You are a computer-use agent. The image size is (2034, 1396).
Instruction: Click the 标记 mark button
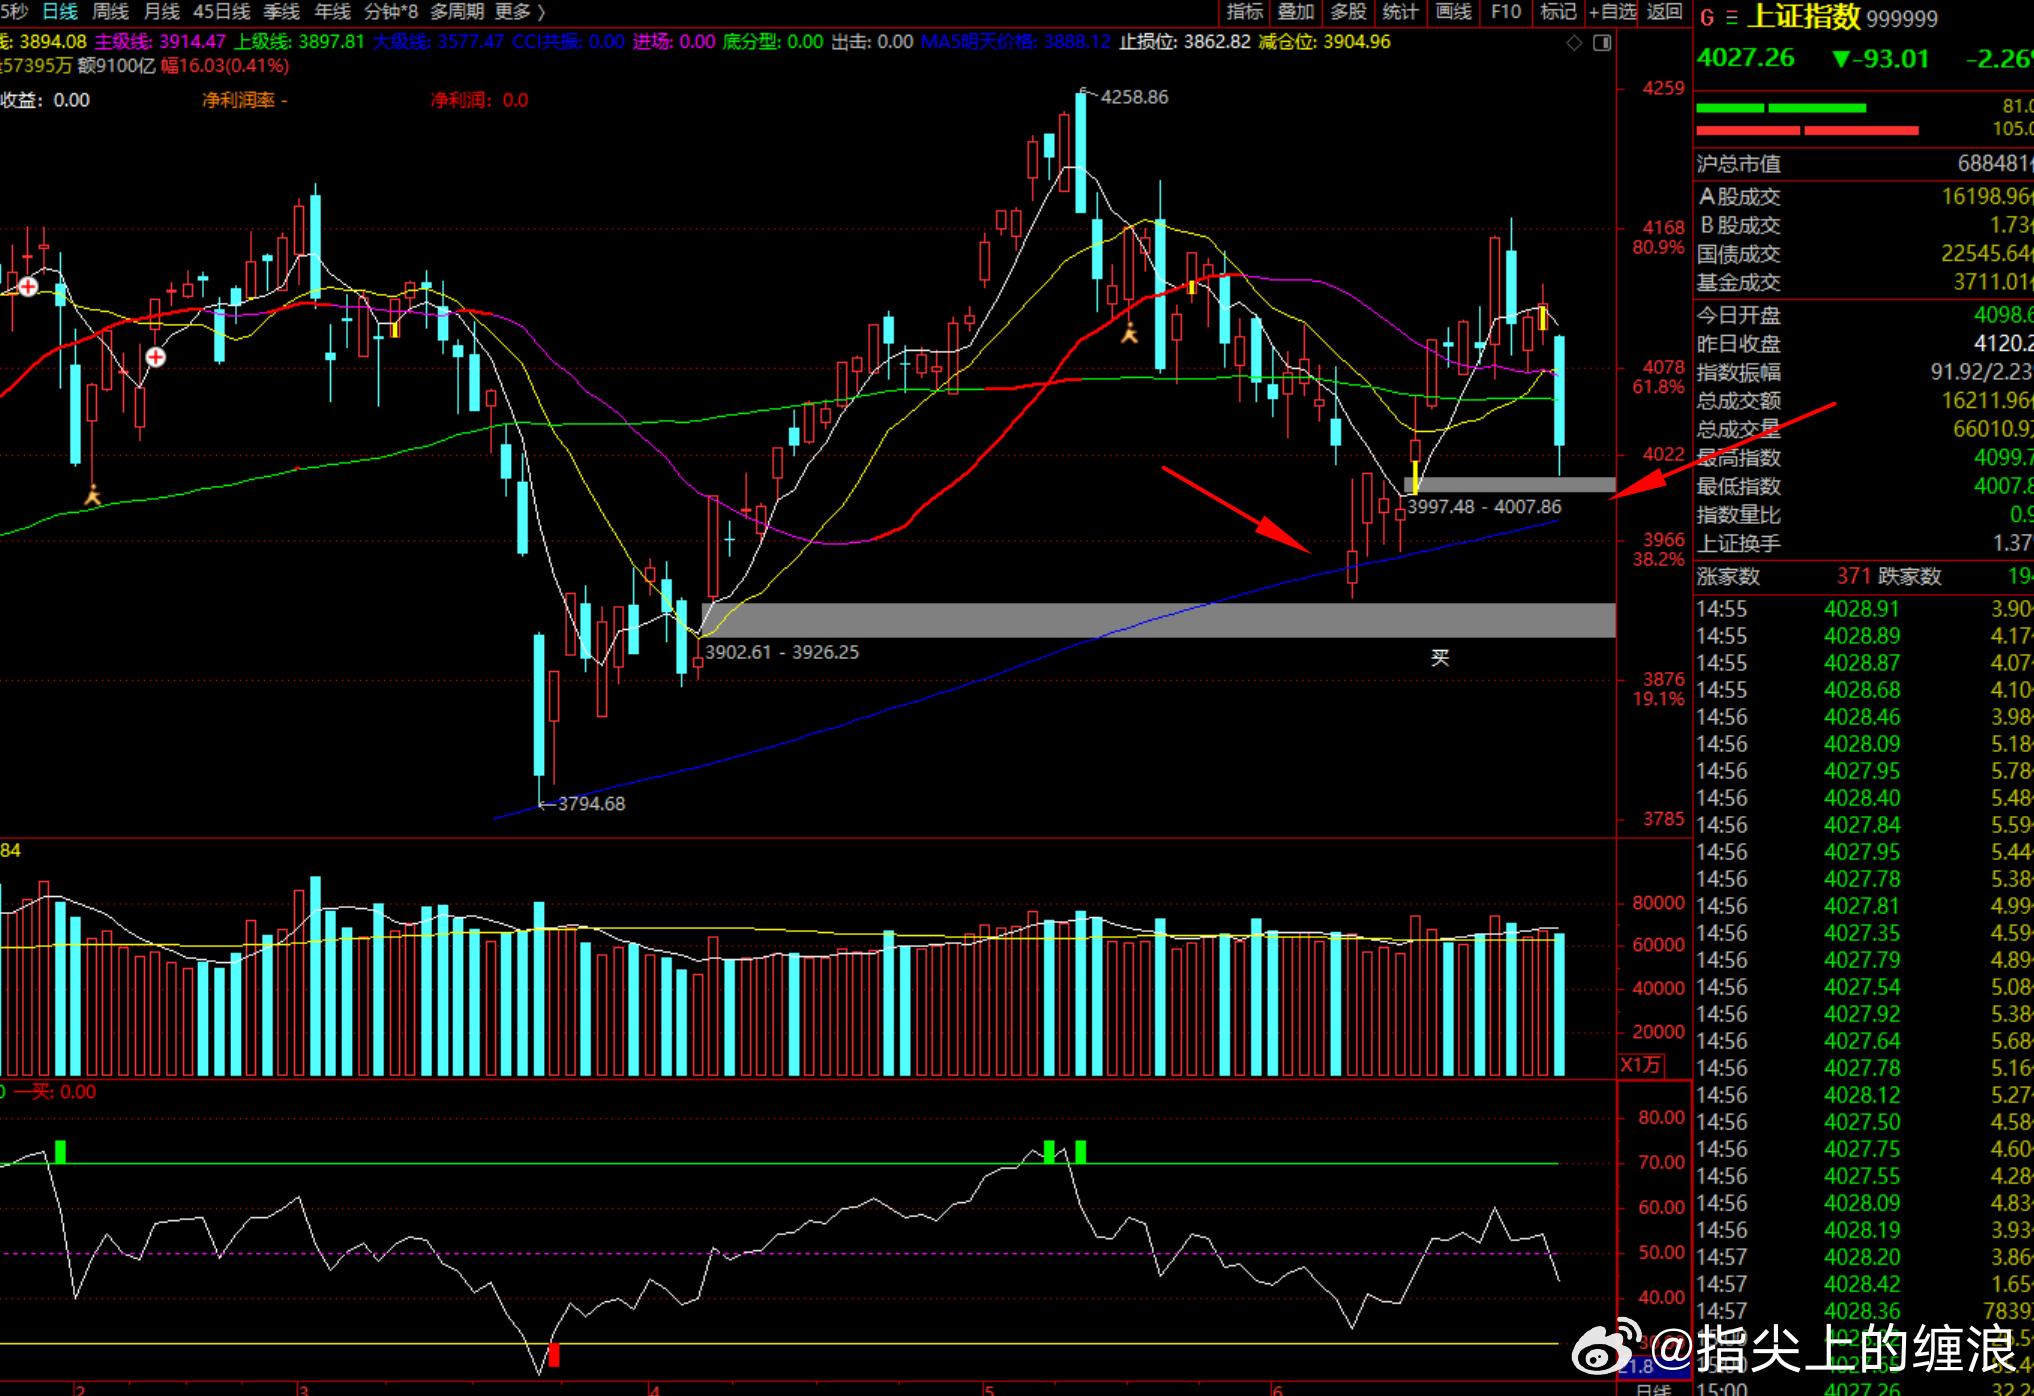pos(1558,11)
